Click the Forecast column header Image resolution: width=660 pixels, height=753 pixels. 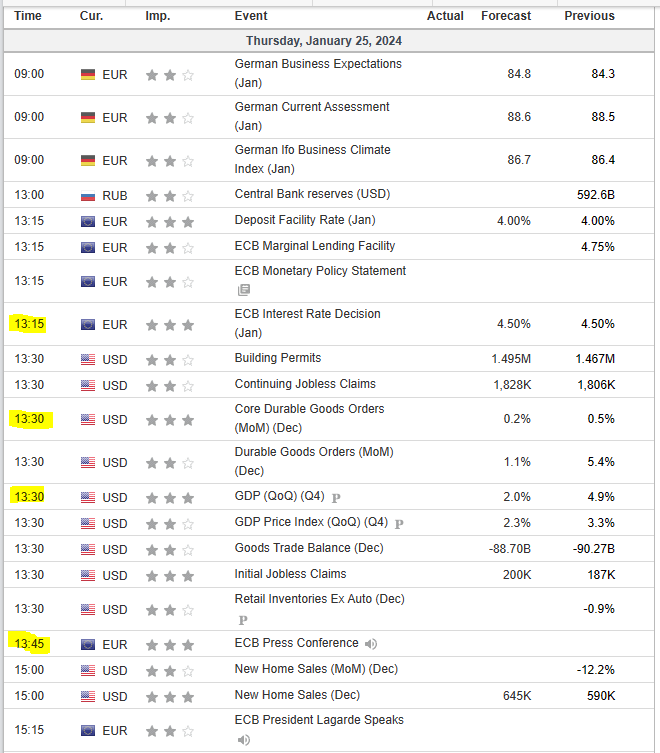point(506,16)
